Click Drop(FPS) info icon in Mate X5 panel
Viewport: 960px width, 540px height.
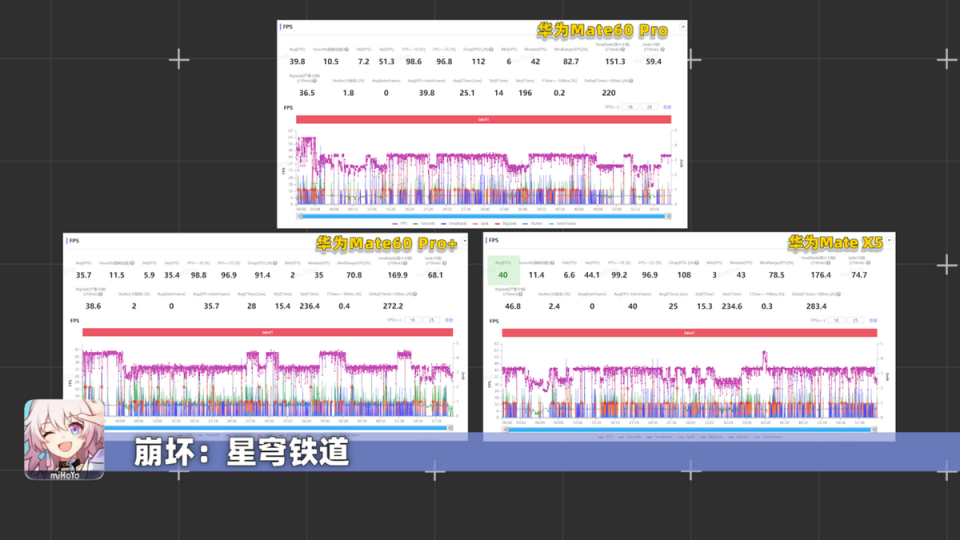click(x=698, y=263)
